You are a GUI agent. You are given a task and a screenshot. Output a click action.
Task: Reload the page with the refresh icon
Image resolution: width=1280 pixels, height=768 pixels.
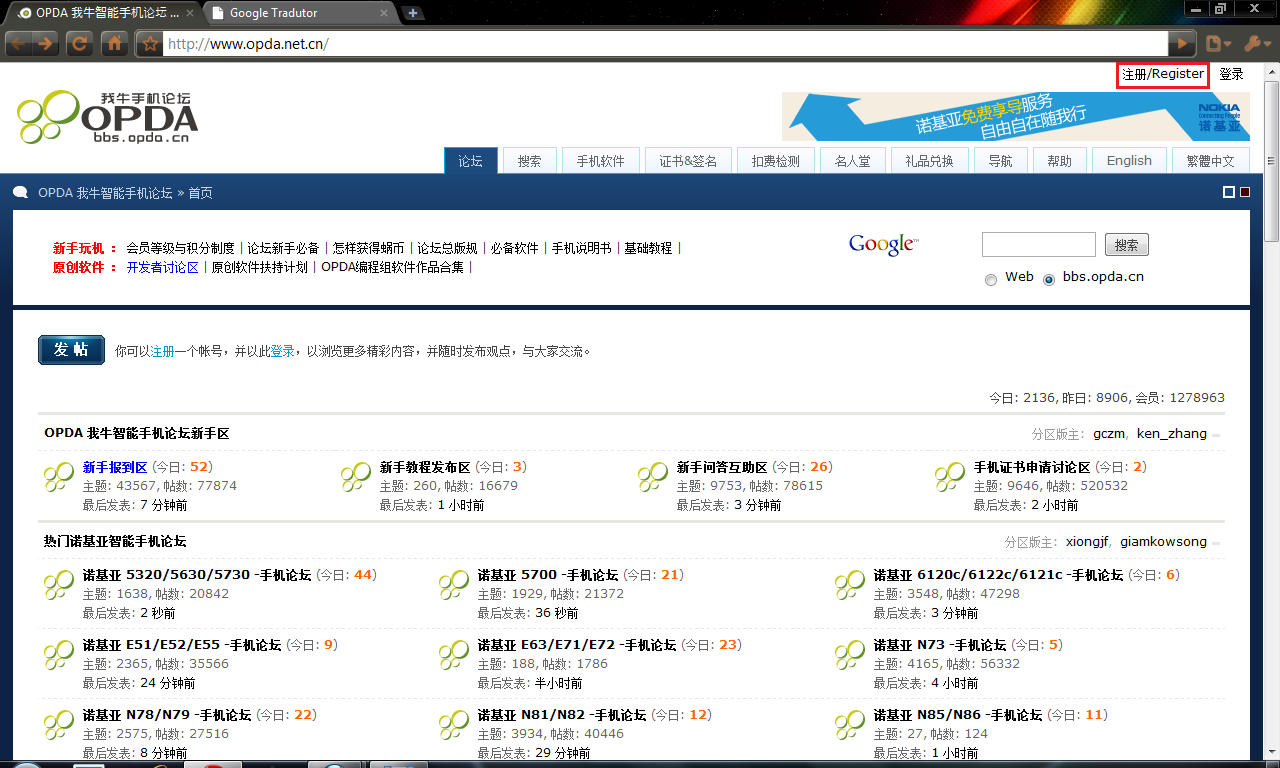[80, 44]
